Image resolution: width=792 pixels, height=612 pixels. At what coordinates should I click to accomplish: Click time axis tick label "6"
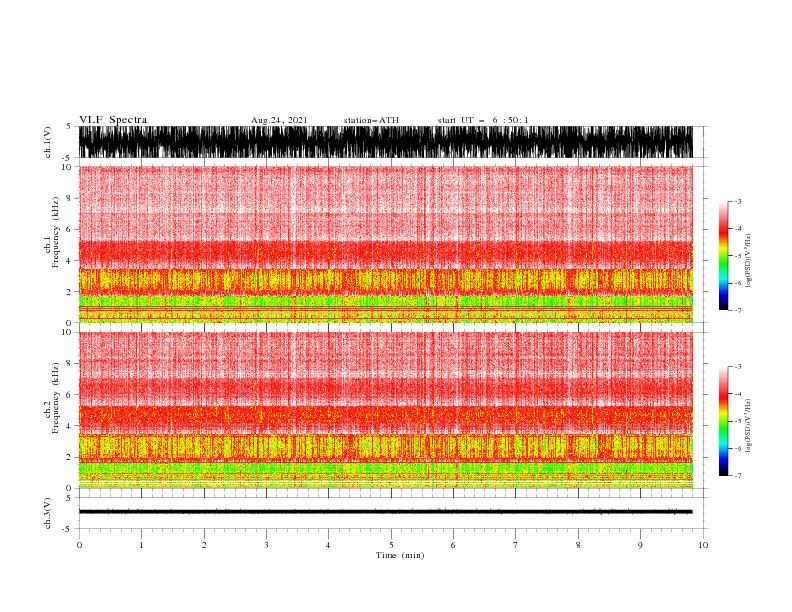(x=453, y=545)
